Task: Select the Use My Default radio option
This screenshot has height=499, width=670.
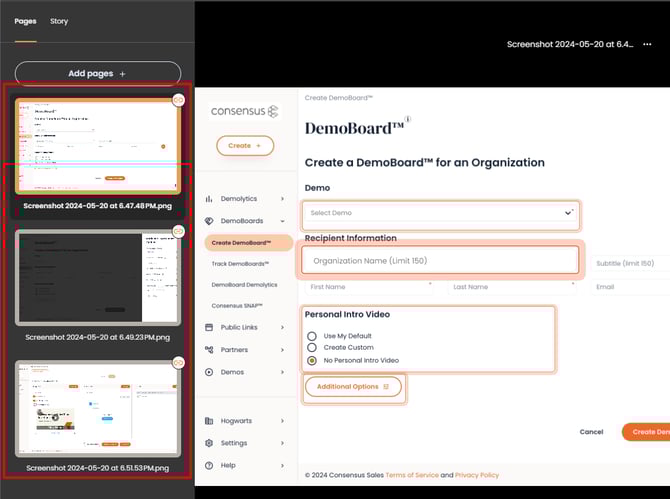Action: 313,335
